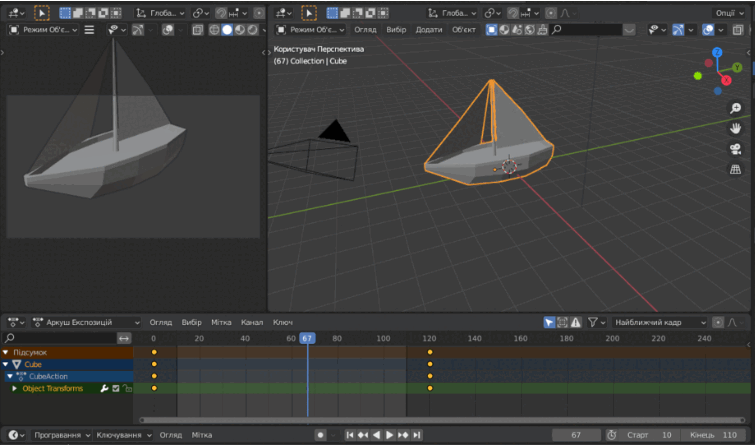The height and width of the screenshot is (445, 755).
Task: Open the editor type menu of the left viewport
Action: click(x=16, y=13)
